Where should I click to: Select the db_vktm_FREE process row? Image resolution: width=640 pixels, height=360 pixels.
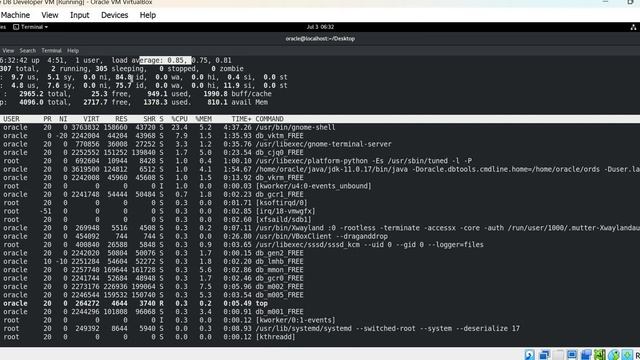[x=320, y=136]
